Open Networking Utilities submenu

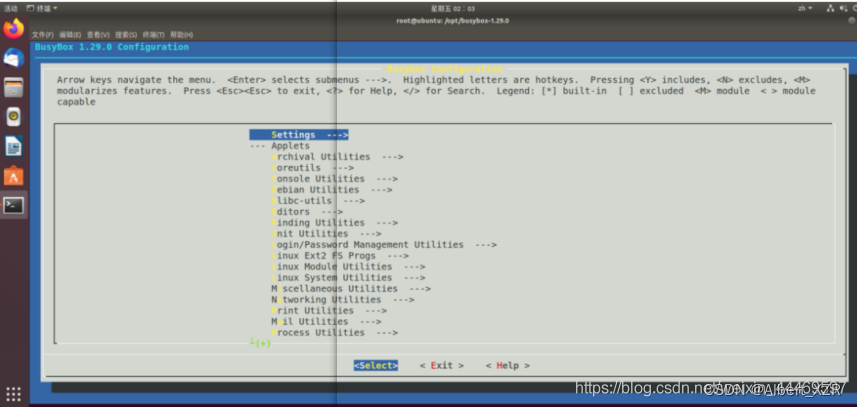click(343, 299)
